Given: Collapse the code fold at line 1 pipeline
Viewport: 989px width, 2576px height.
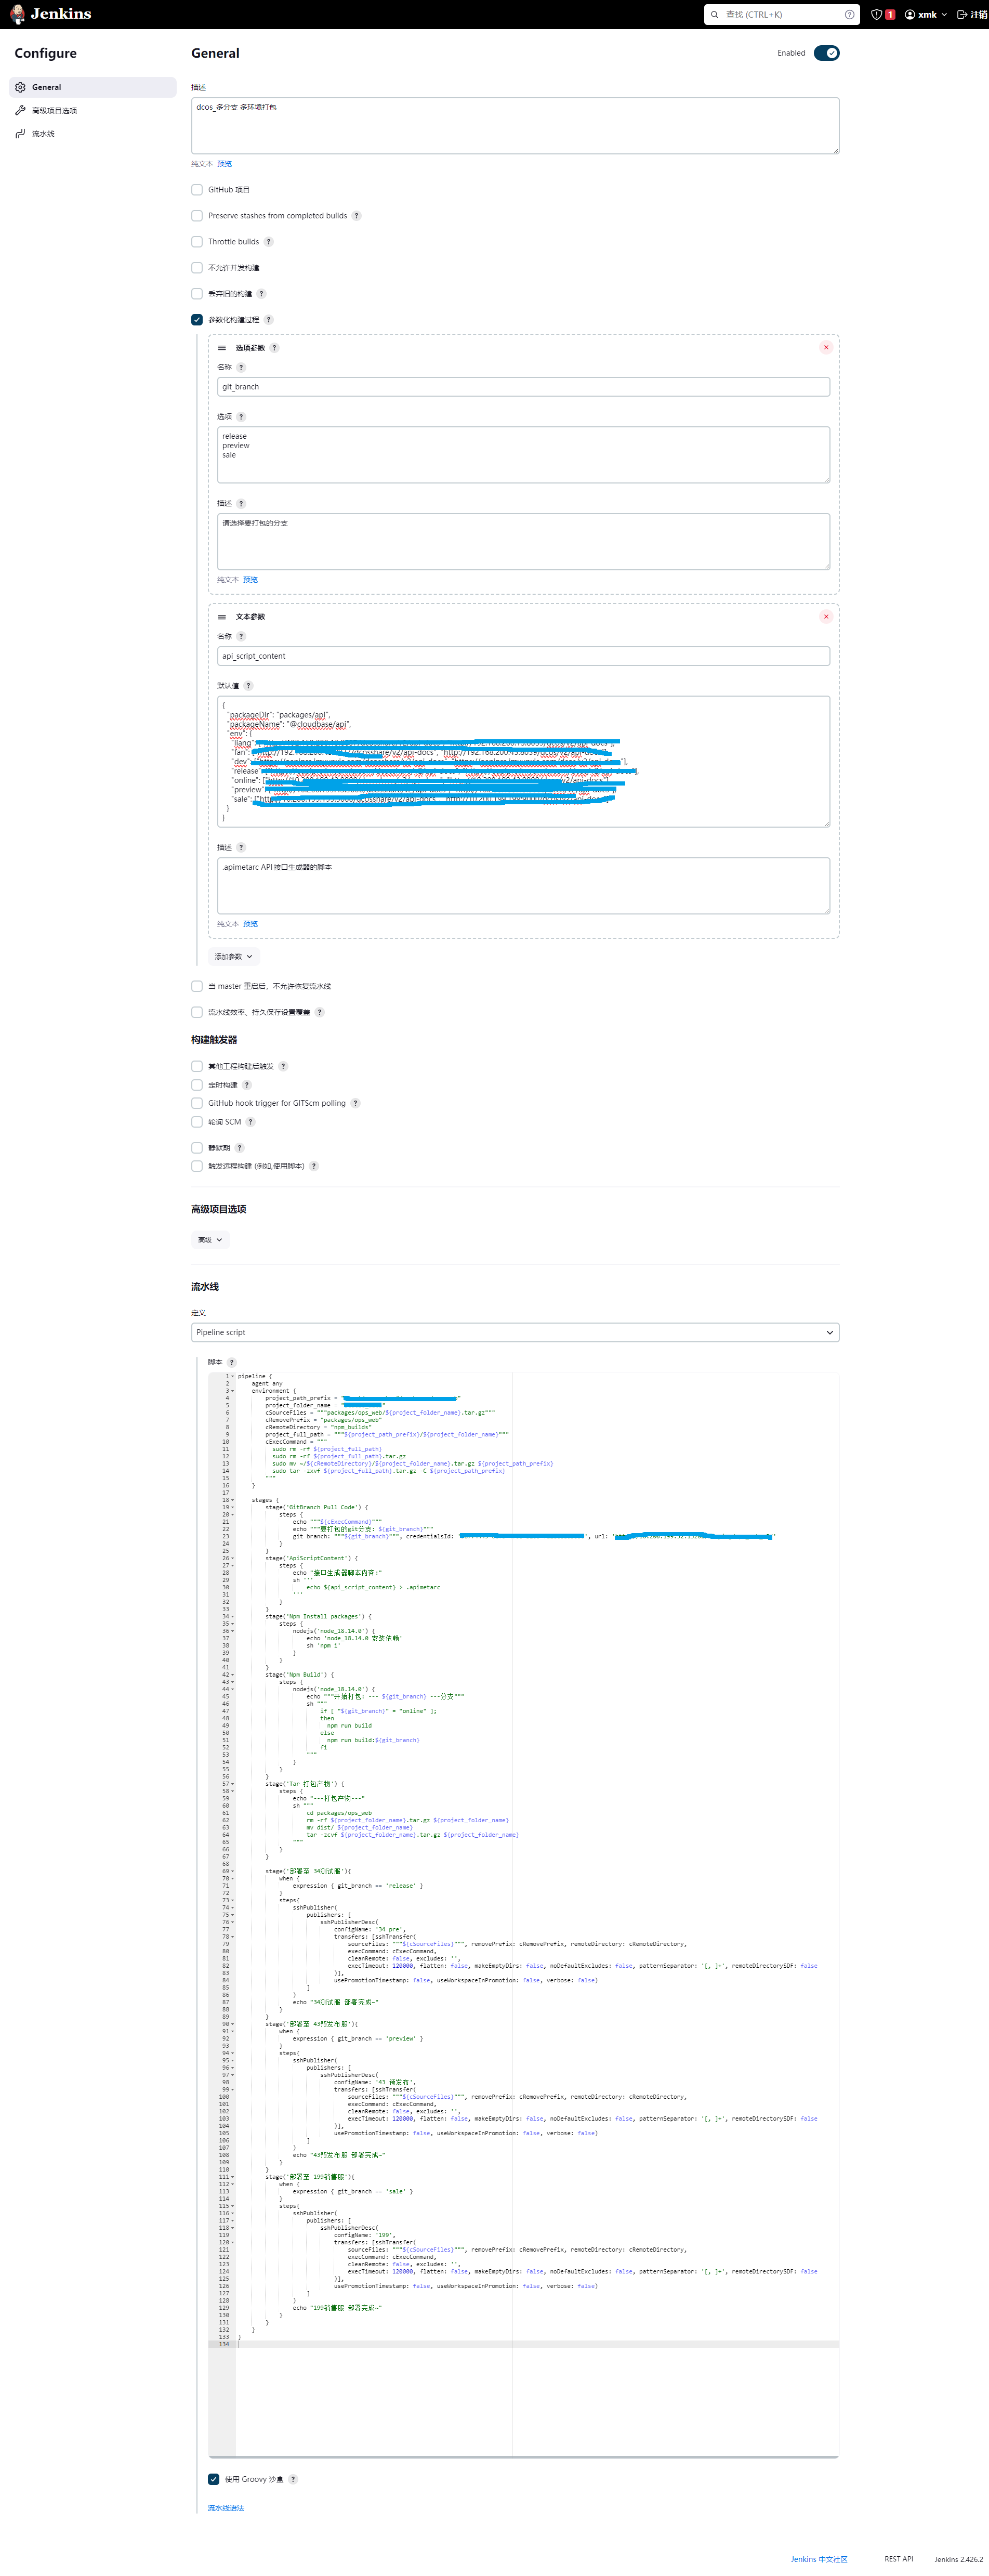Looking at the screenshot, I should coord(233,1377).
